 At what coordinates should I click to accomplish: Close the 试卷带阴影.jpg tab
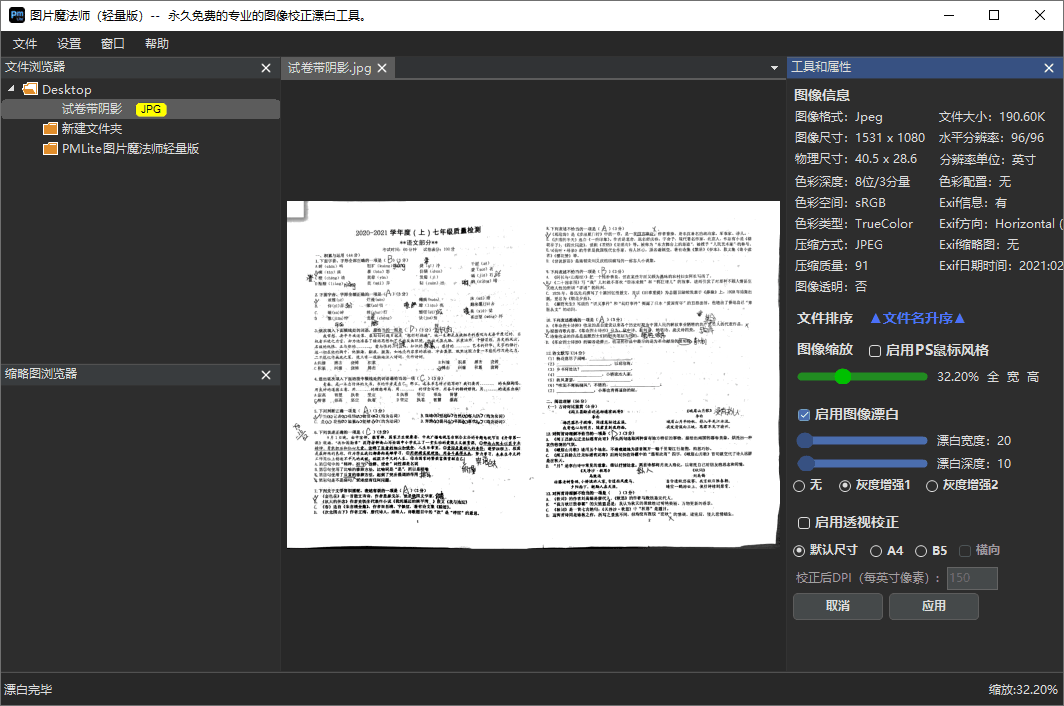tap(381, 67)
